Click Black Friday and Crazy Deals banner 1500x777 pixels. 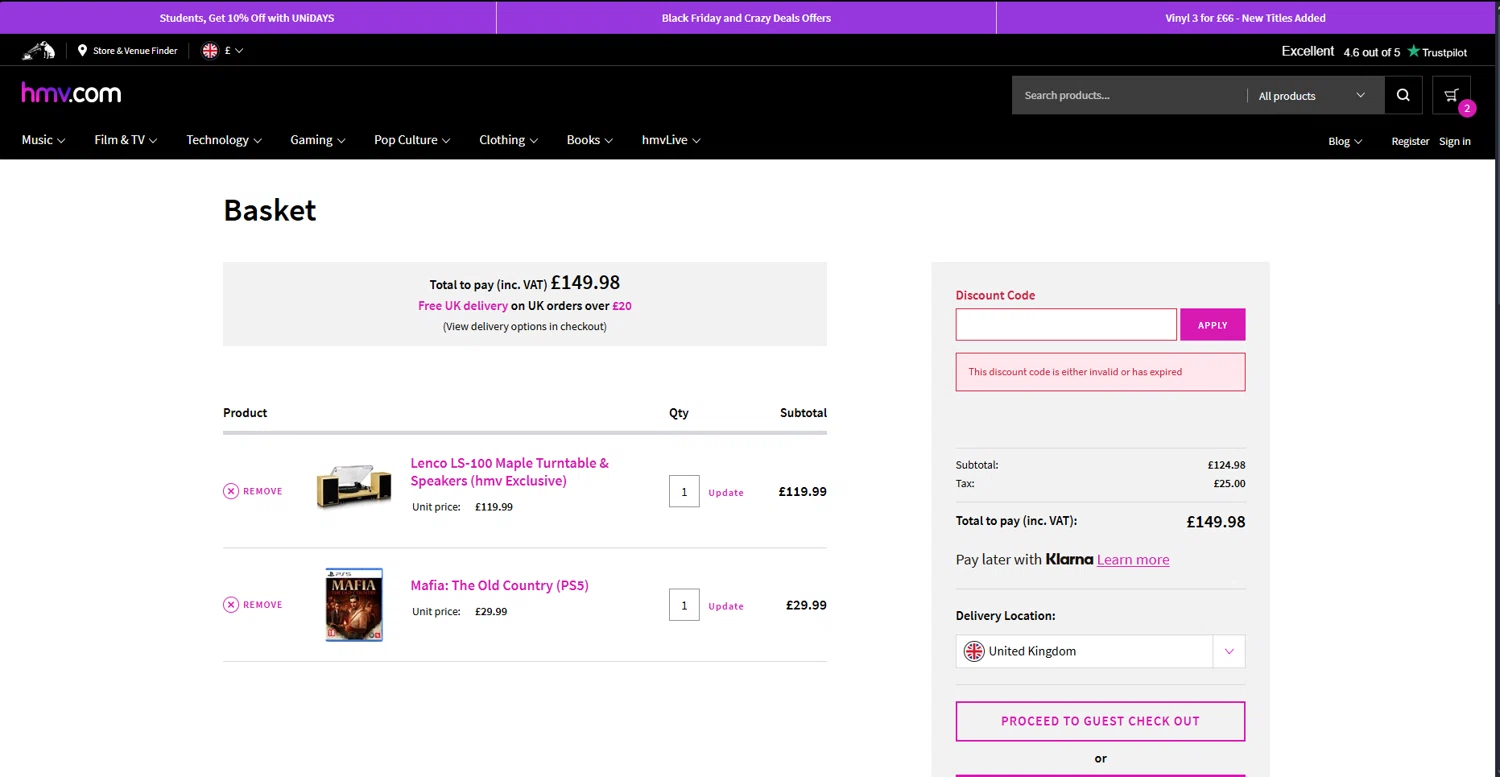click(x=746, y=18)
